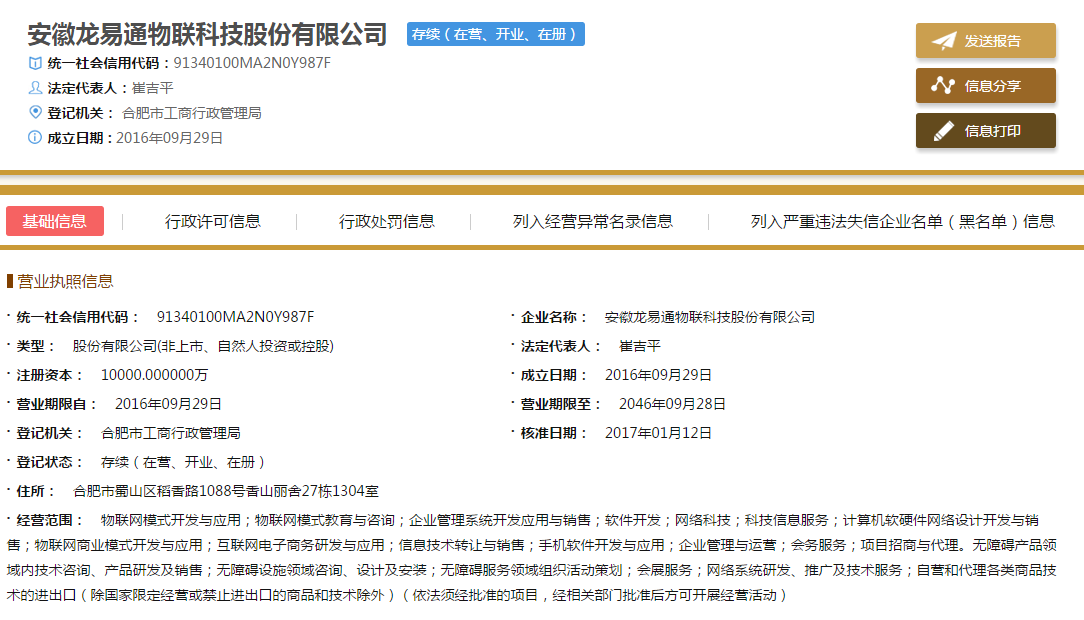This screenshot has width=1084, height=620.
Task: Click the paper plane icon on 发送报告
Action: (943, 41)
